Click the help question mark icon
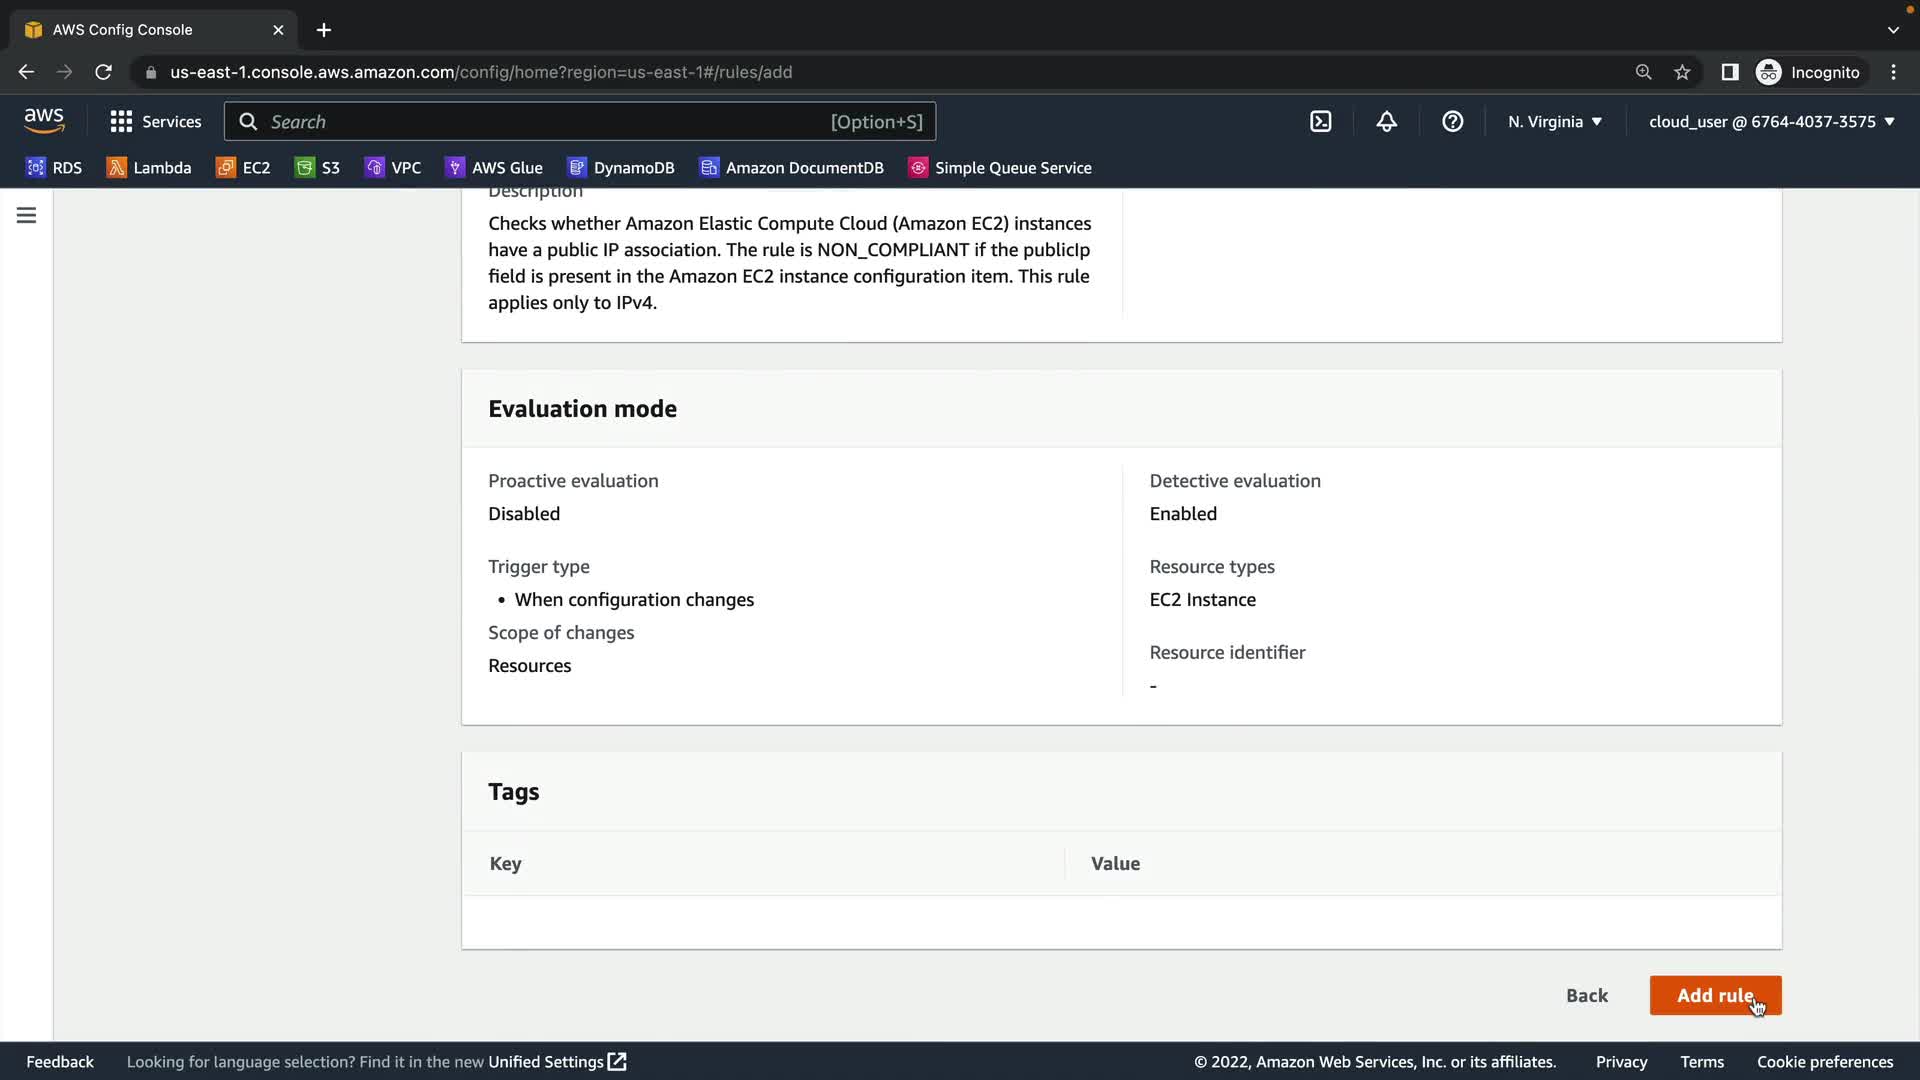Screen dimensions: 1920x1080 [1452, 122]
